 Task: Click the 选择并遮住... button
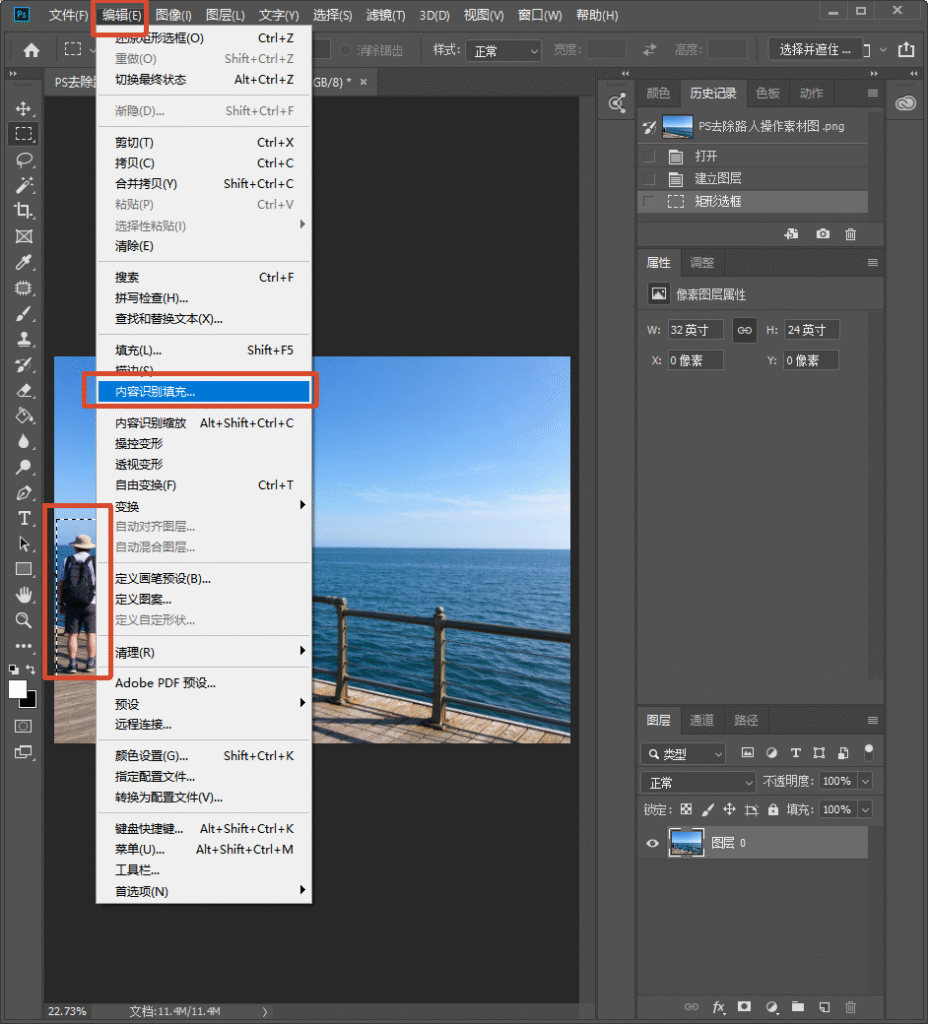pyautogui.click(x=816, y=50)
